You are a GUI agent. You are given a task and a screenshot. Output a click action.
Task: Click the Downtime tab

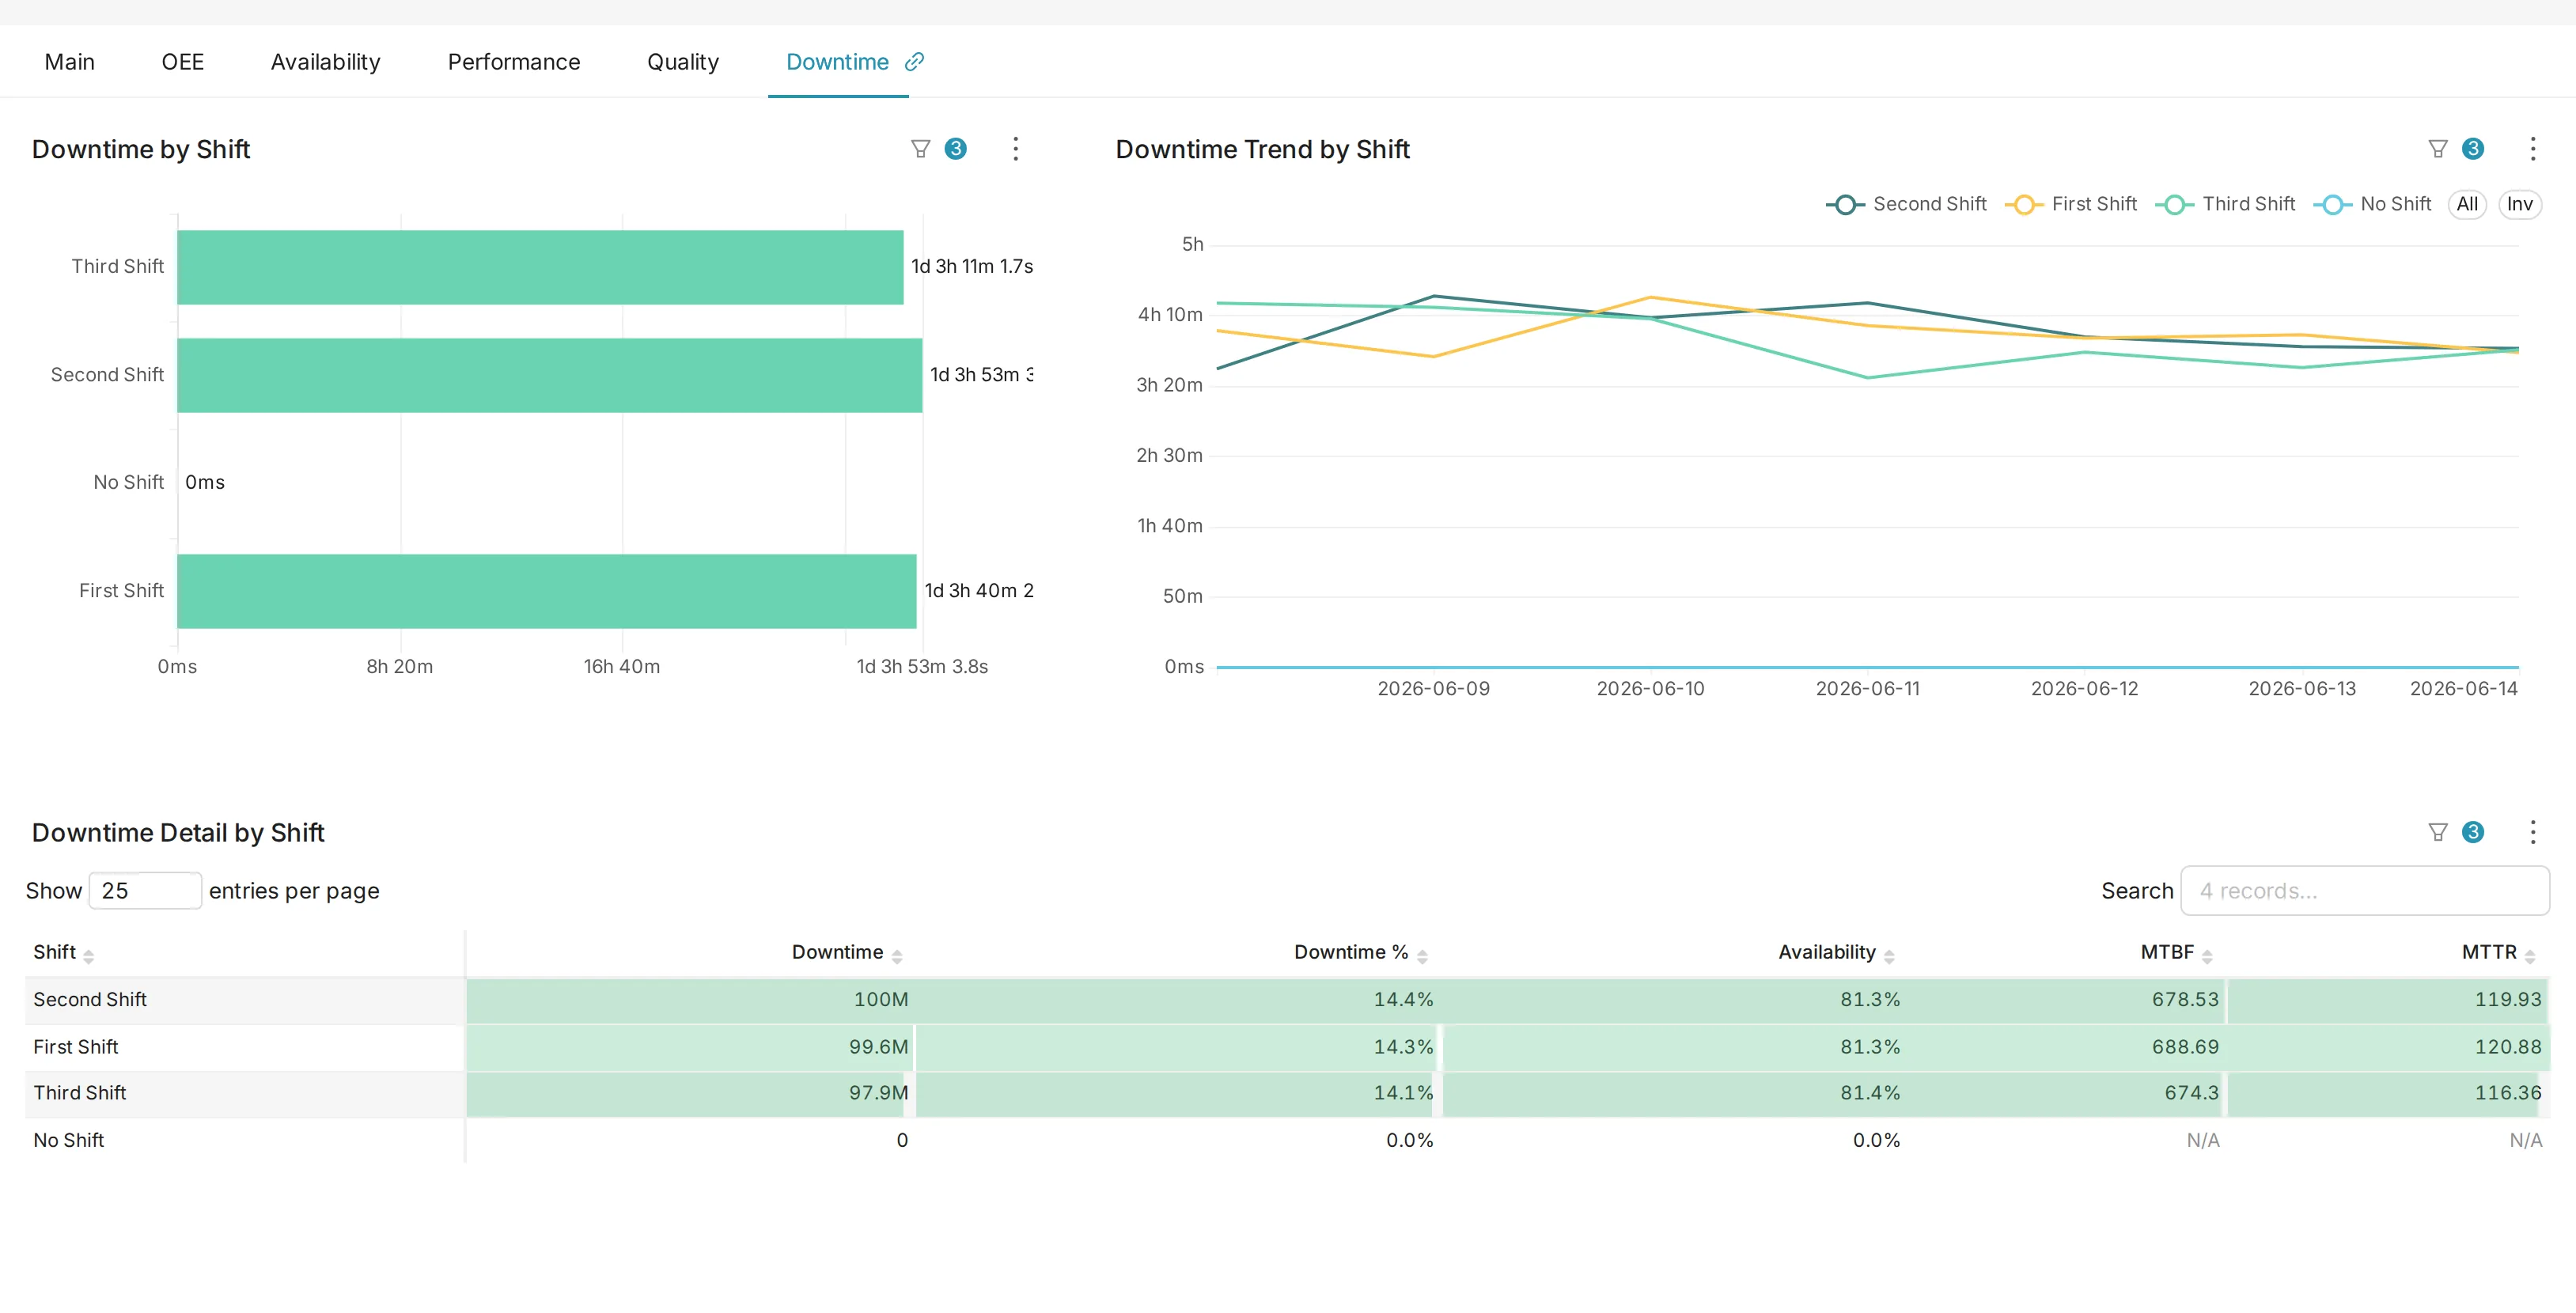point(837,62)
